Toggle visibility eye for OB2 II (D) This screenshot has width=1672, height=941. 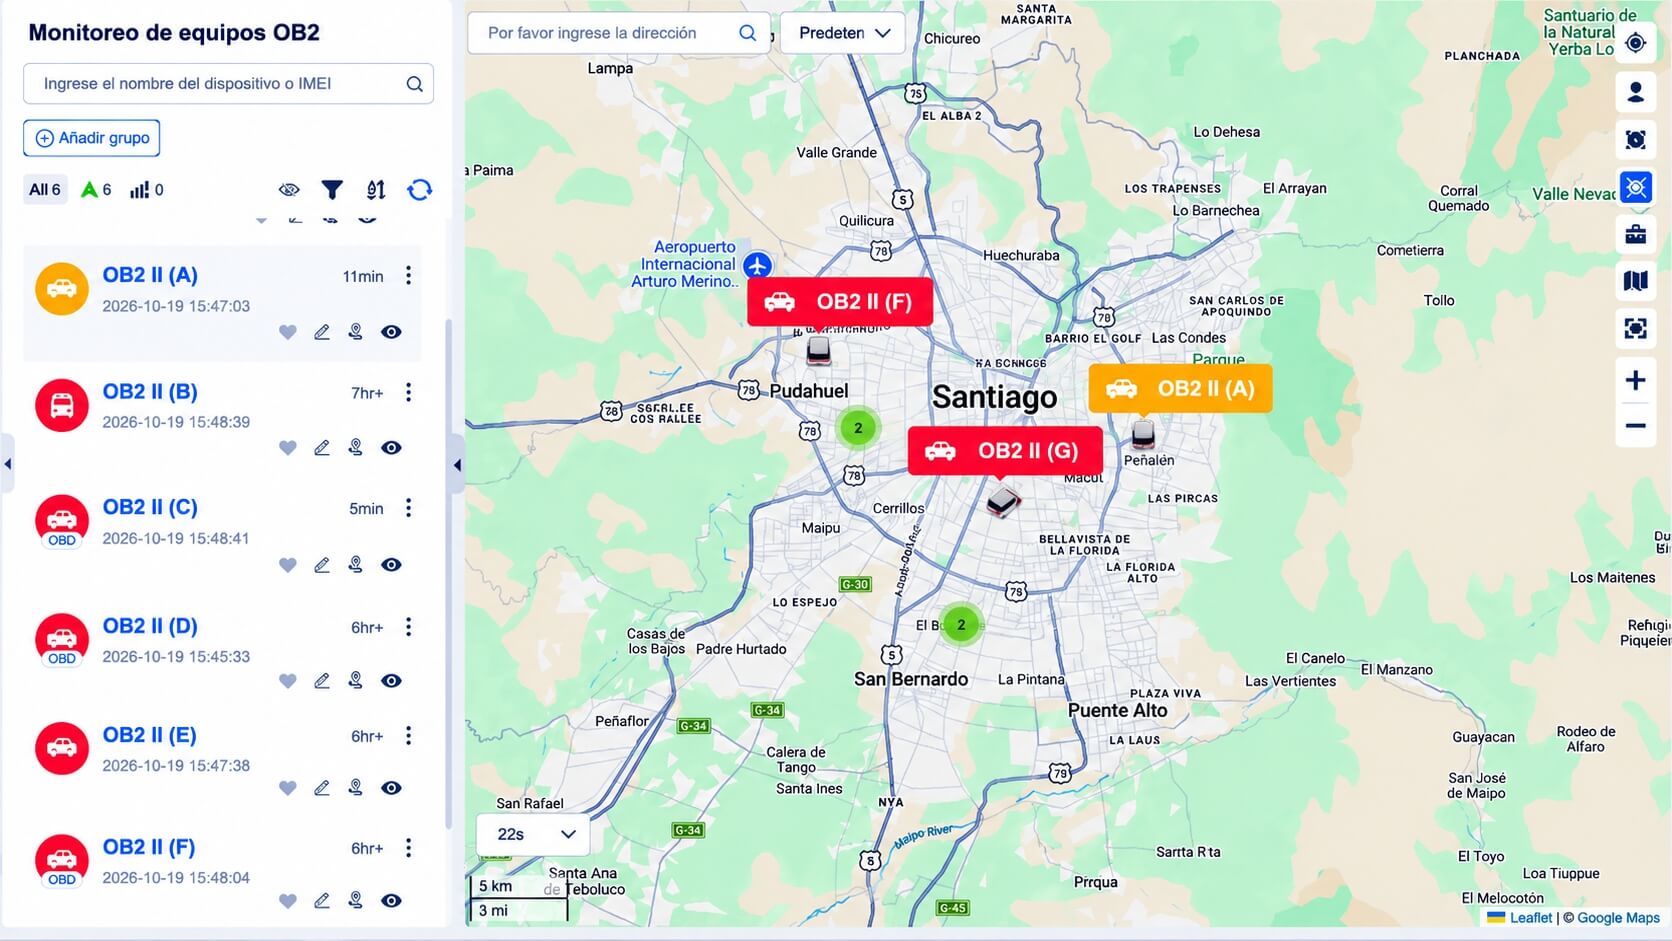[391, 681]
